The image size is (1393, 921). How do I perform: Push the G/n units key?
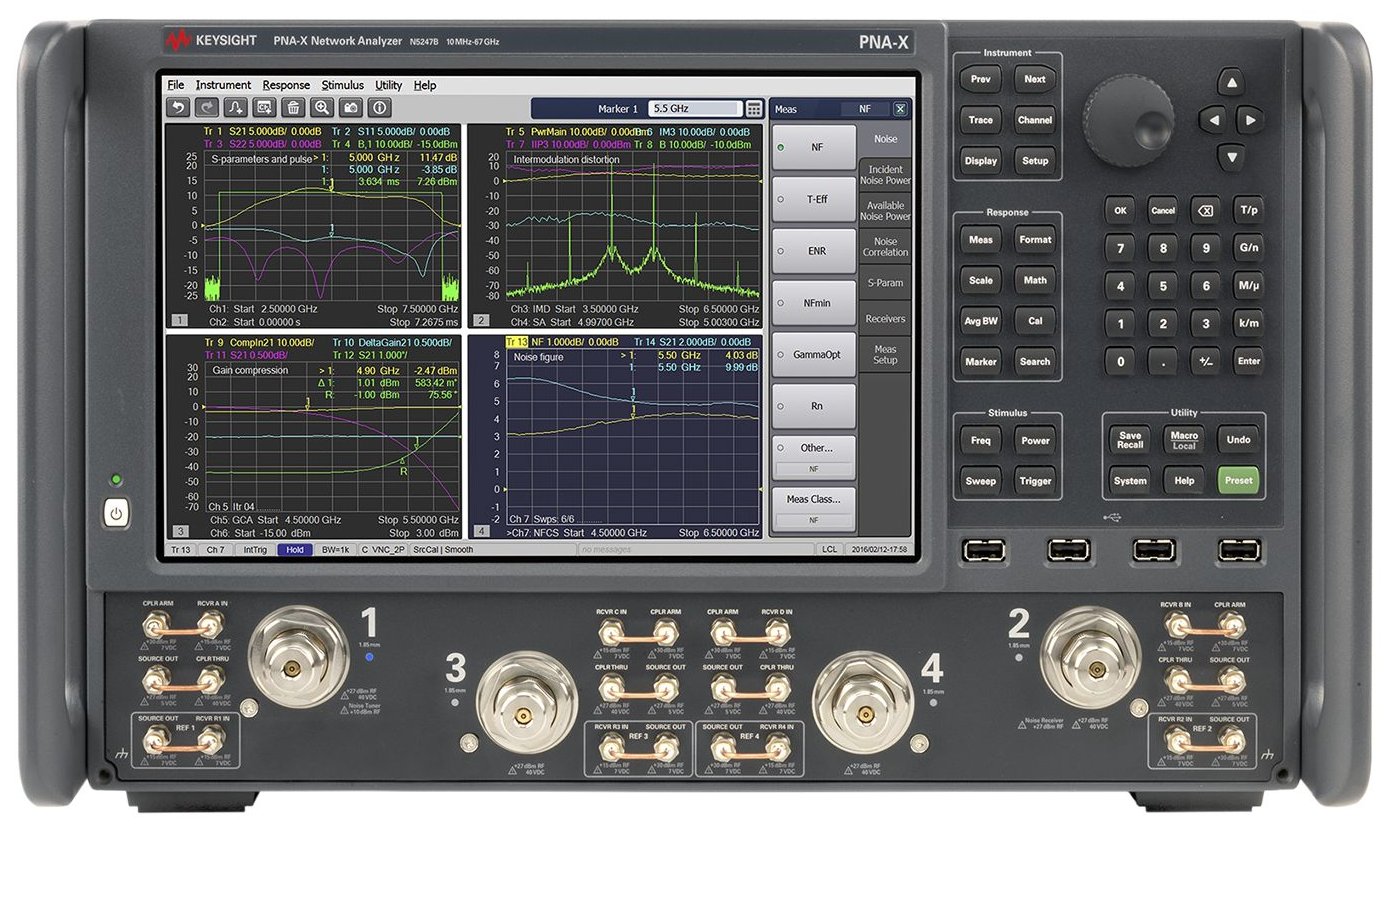tap(1249, 247)
